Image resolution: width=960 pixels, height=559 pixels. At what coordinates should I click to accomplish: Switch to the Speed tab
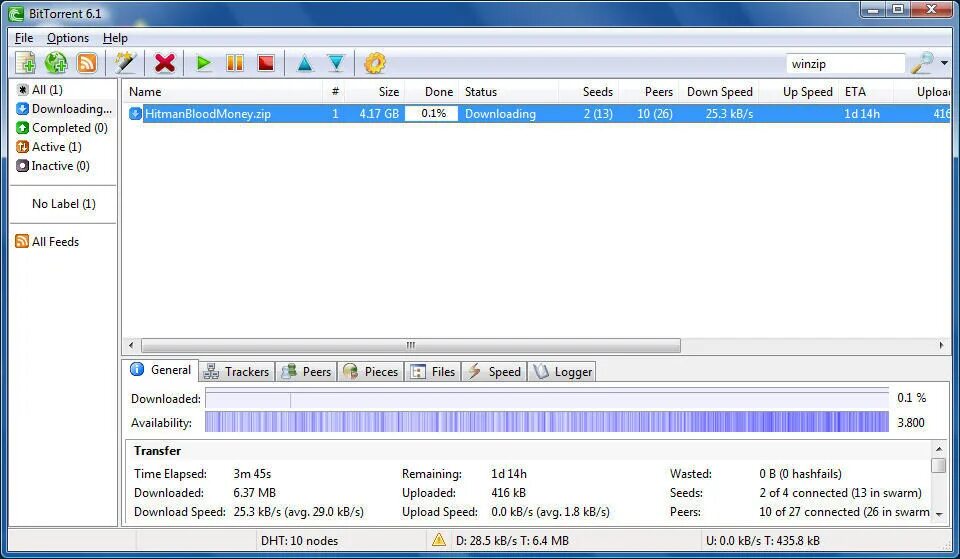494,371
